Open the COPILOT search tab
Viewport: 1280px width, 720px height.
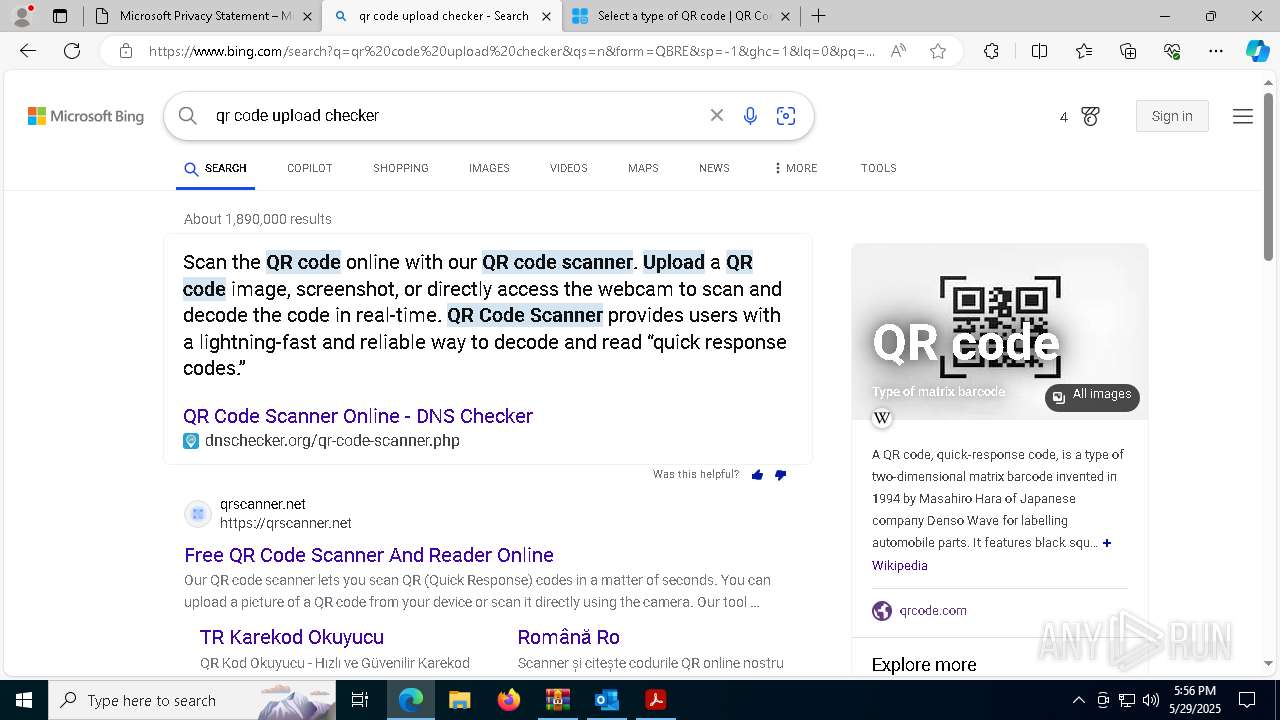point(310,168)
